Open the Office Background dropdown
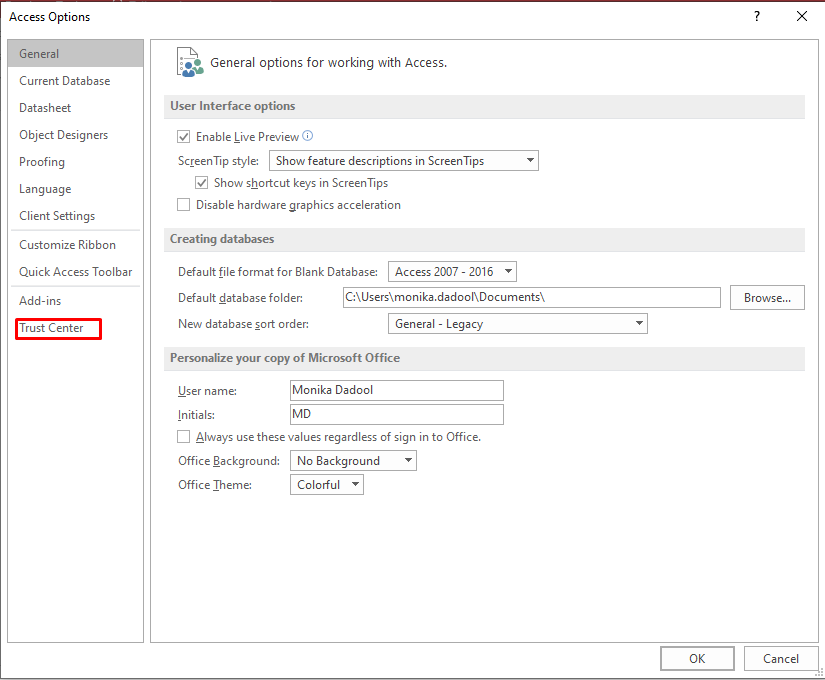Image resolution: width=825 pixels, height=680 pixels. [353, 461]
